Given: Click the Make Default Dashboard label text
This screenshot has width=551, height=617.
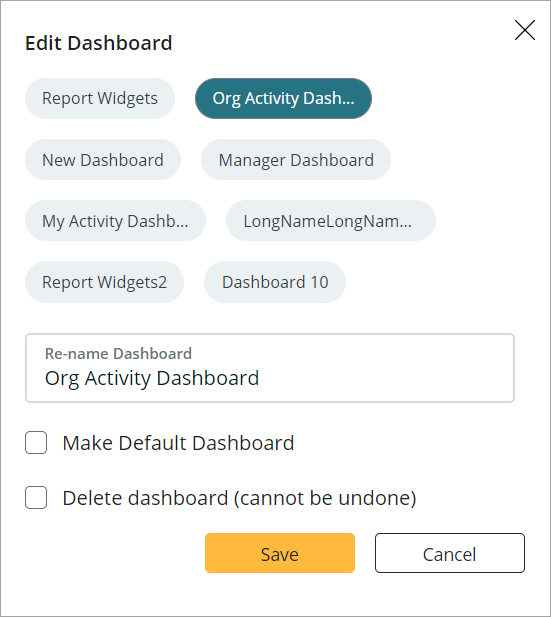Looking at the screenshot, I should click(178, 443).
